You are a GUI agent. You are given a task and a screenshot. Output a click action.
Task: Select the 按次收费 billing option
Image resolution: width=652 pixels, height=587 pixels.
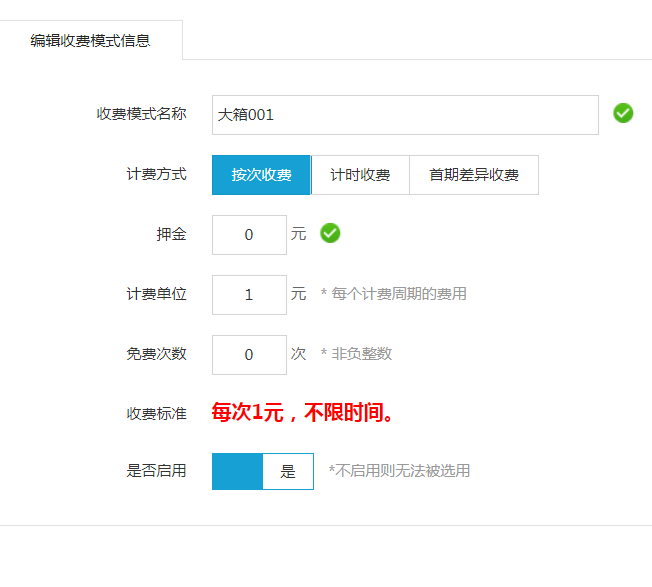point(261,175)
